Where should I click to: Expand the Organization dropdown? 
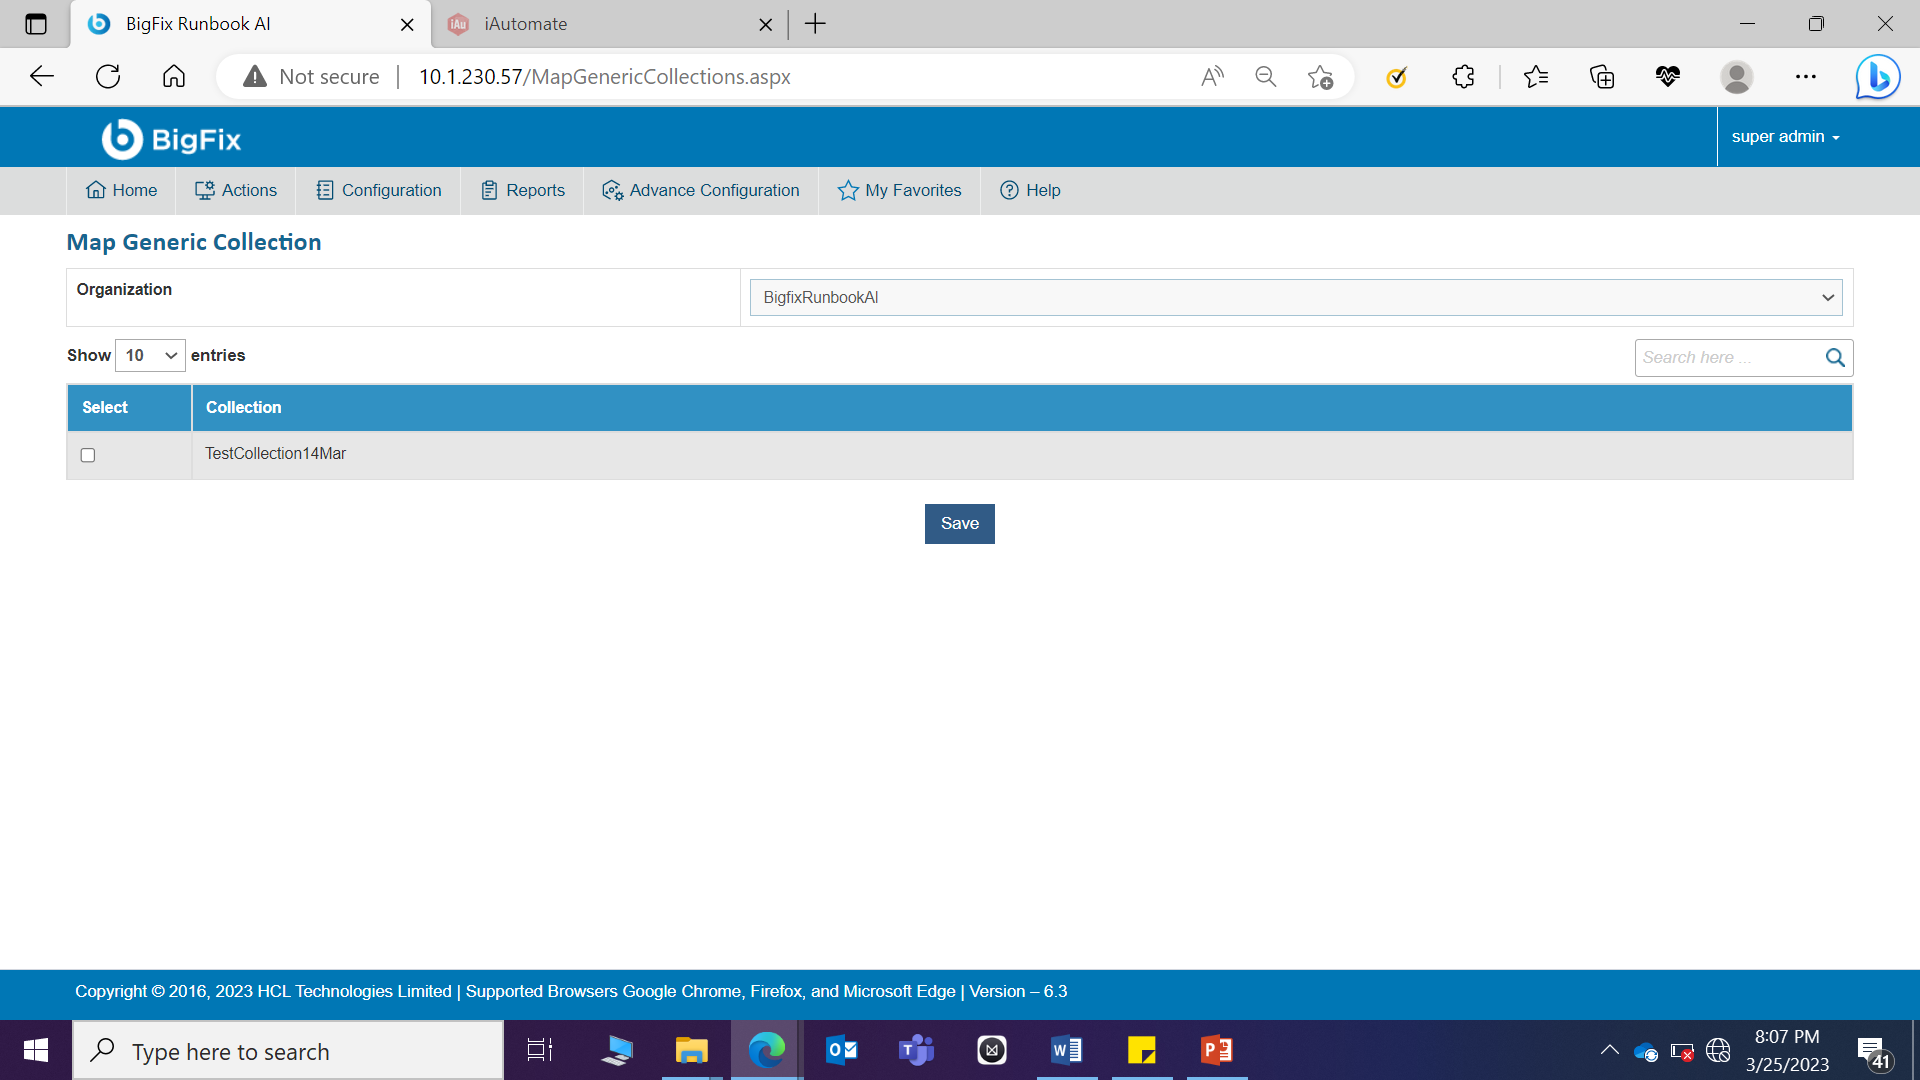pos(1296,298)
